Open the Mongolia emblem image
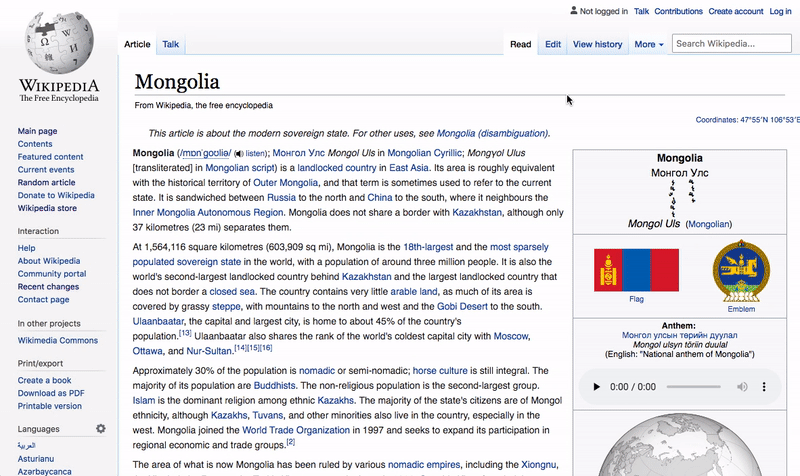The height and width of the screenshot is (476, 800). coord(741,271)
